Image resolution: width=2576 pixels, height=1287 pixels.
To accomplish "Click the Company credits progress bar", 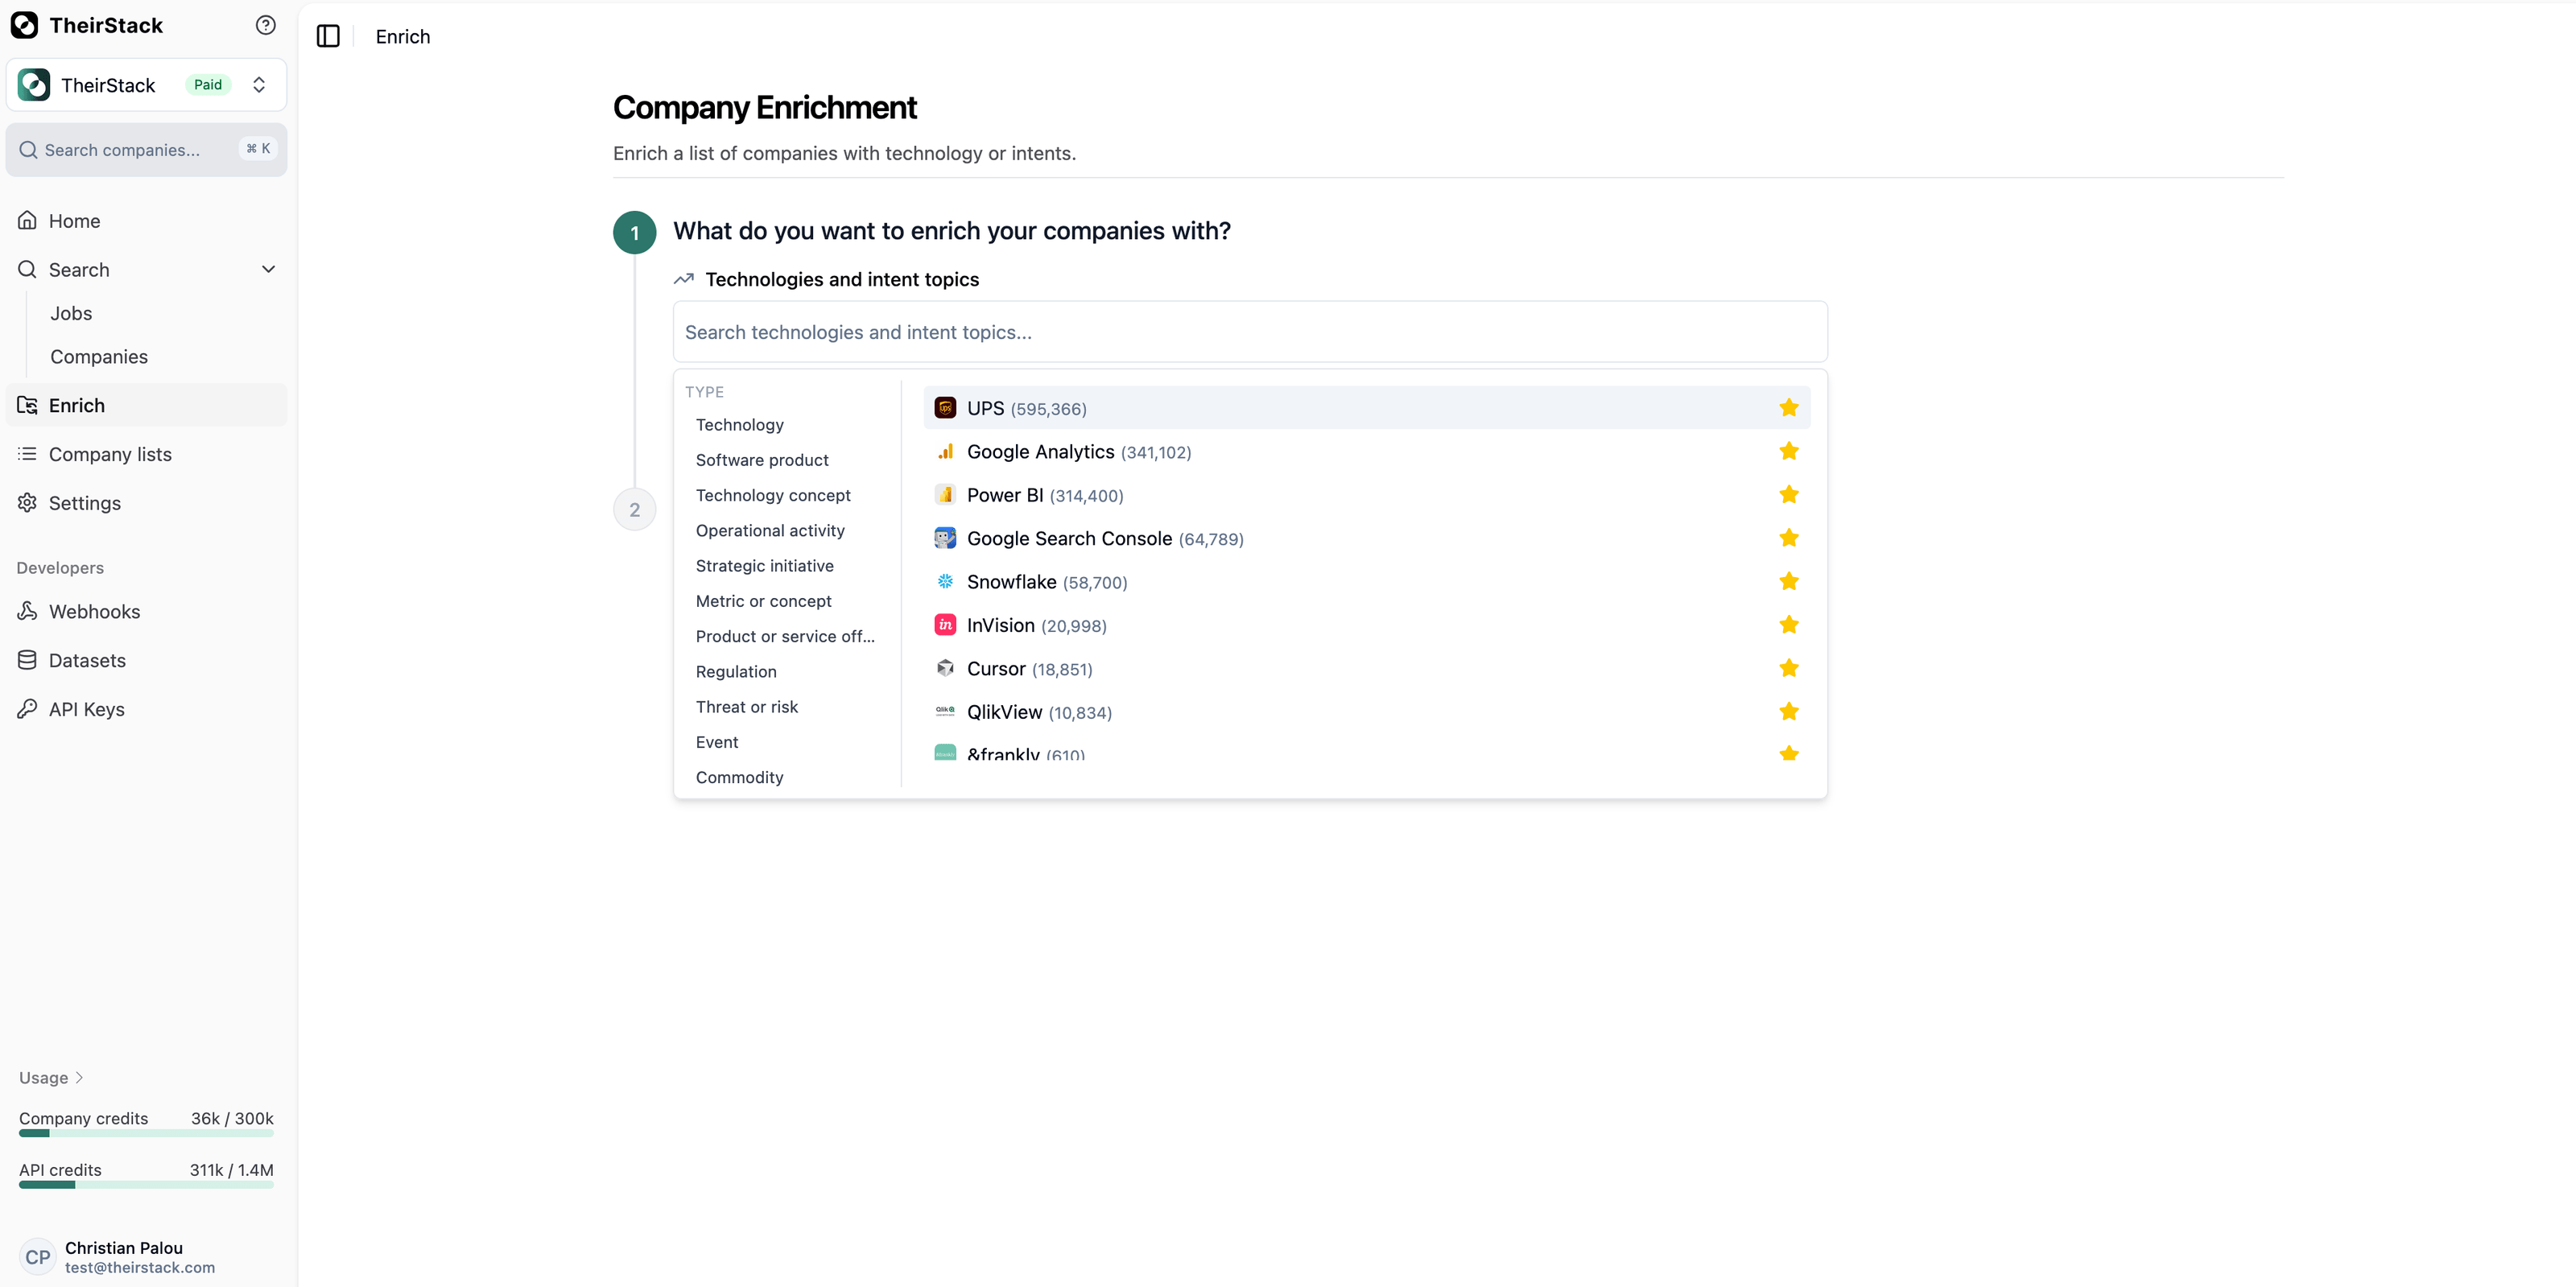I will [146, 1133].
